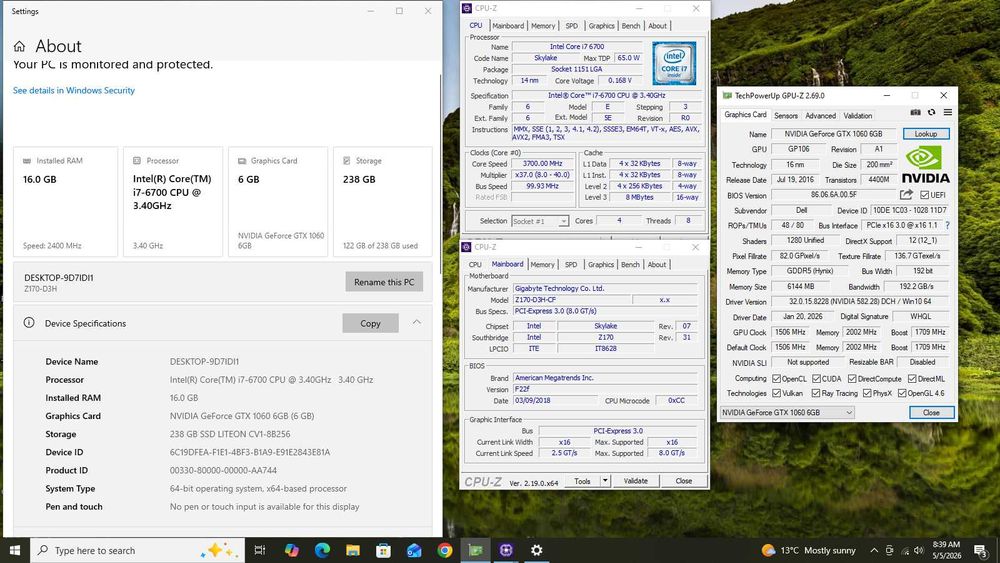Click the Intel Core i7 logo in CPU-Z
Screen dimensions: 1000x563
674,63
